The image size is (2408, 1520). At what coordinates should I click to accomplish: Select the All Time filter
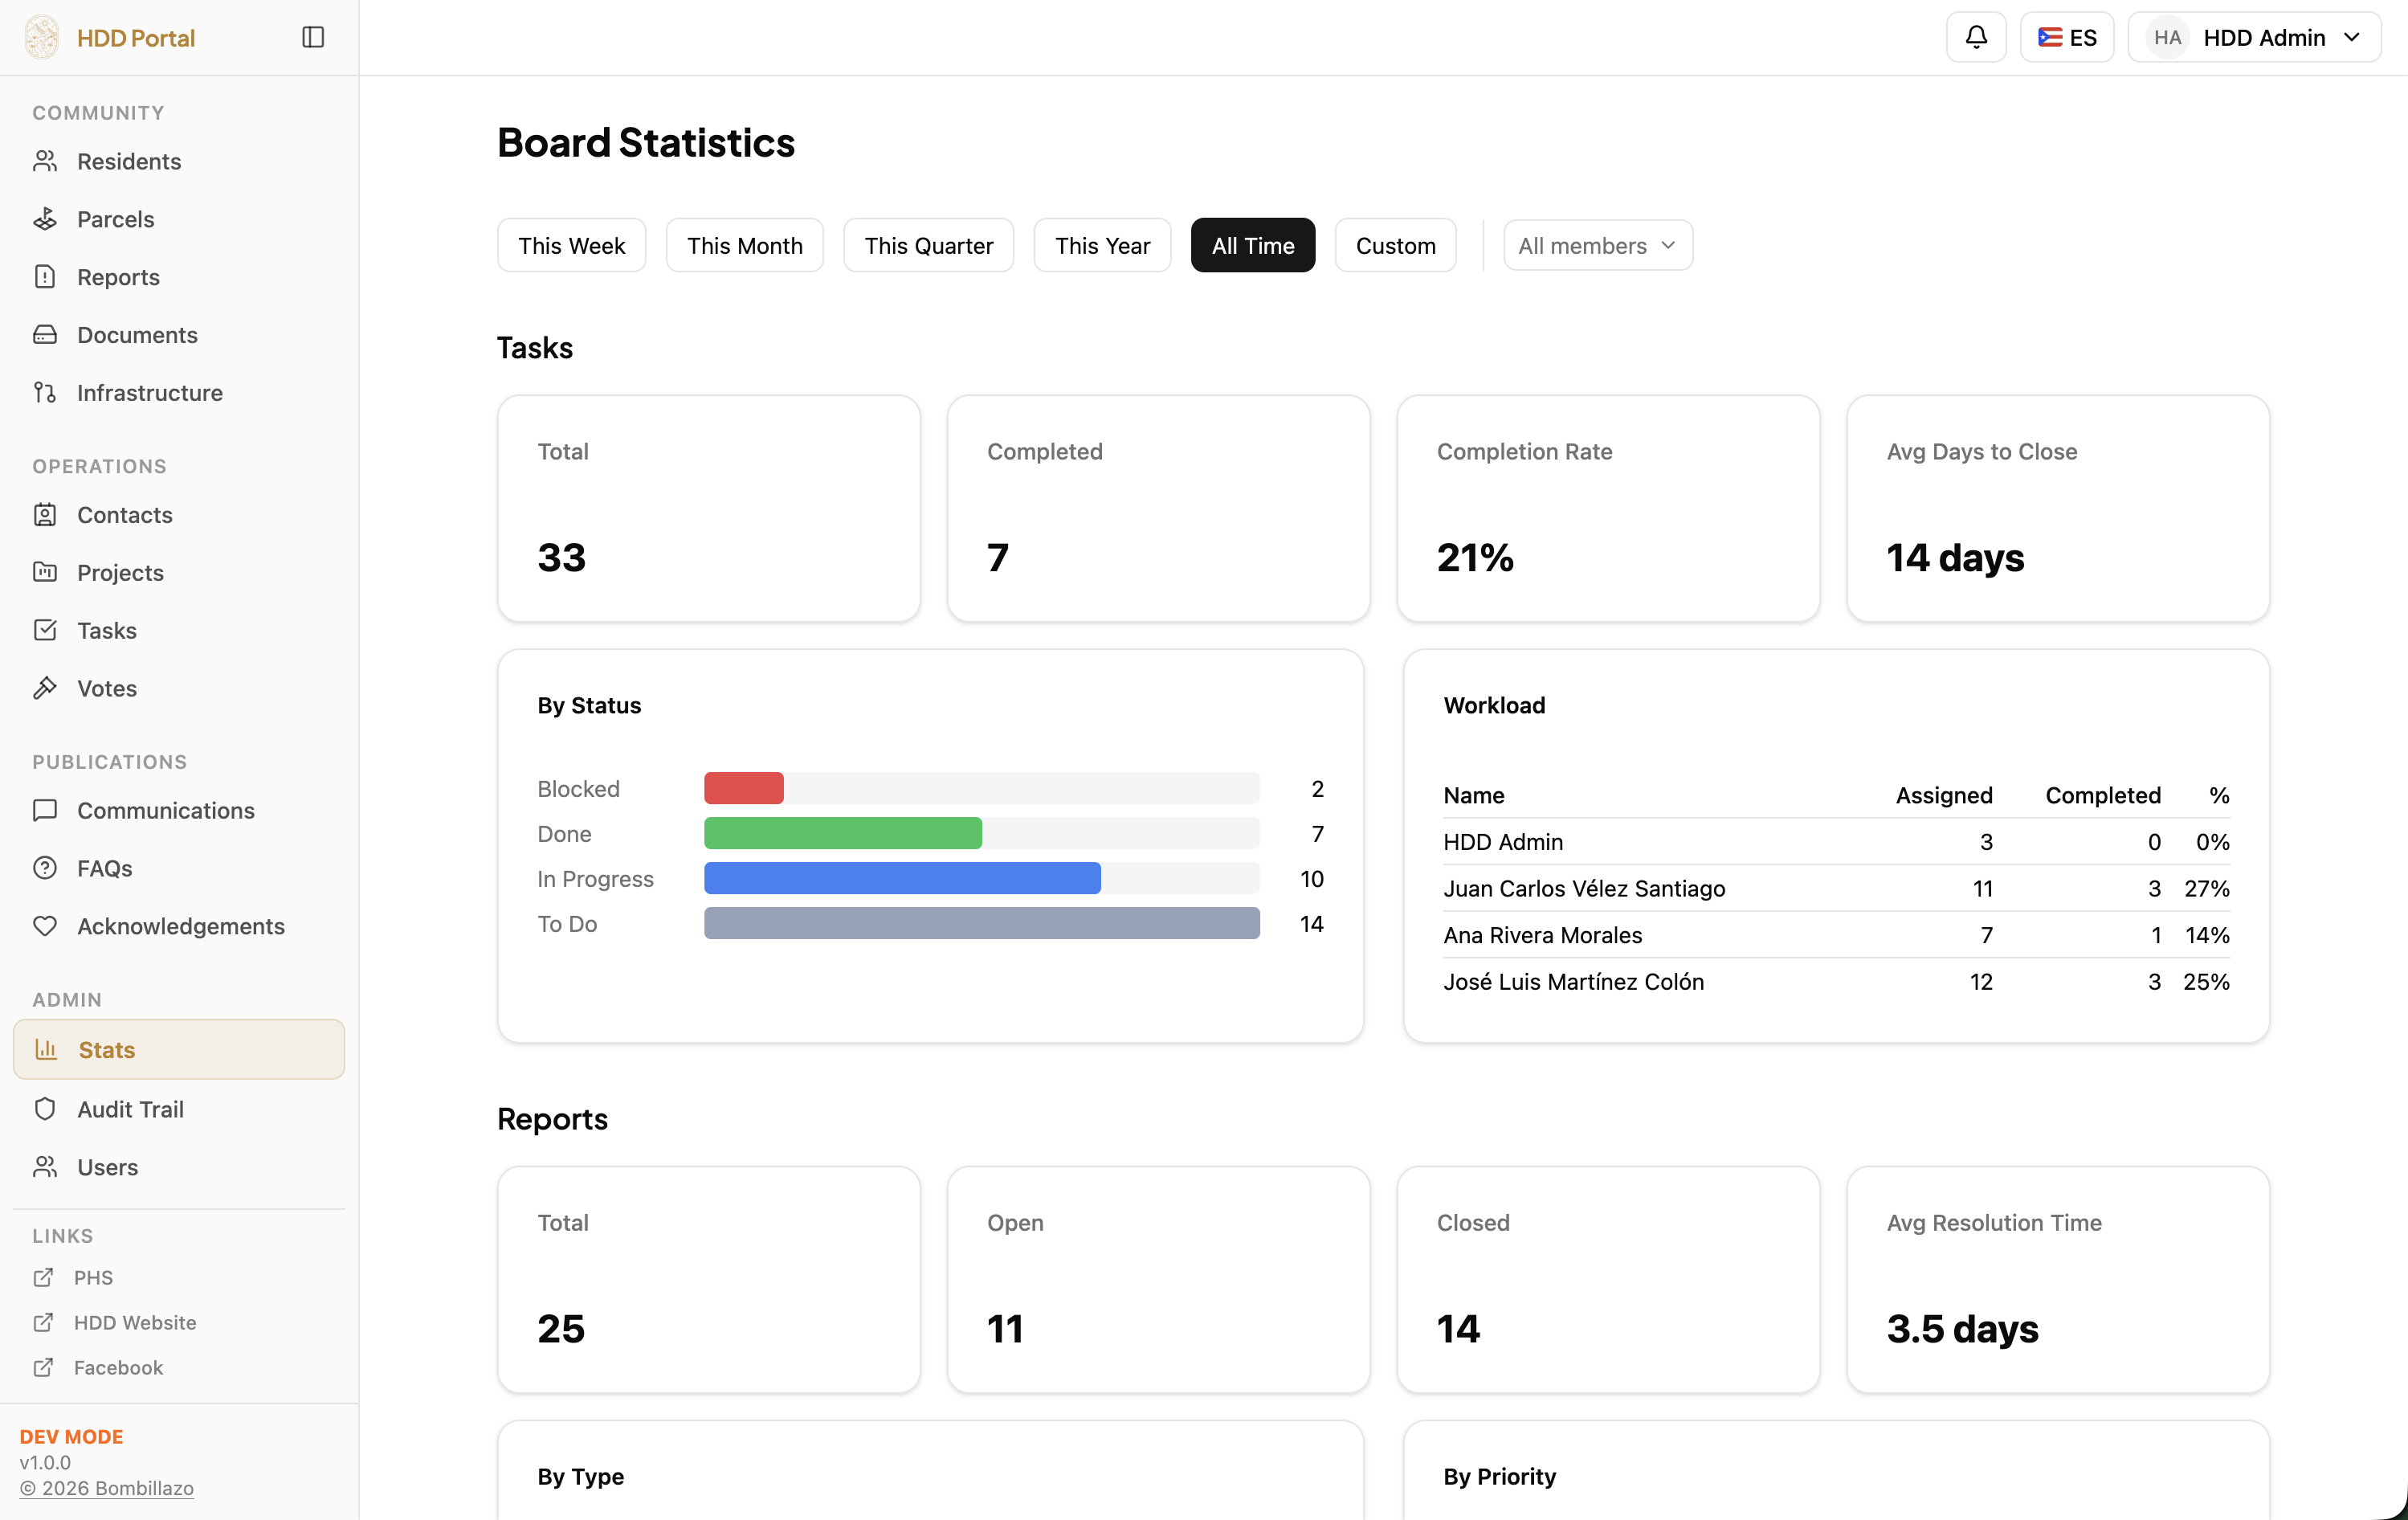pyautogui.click(x=1253, y=246)
